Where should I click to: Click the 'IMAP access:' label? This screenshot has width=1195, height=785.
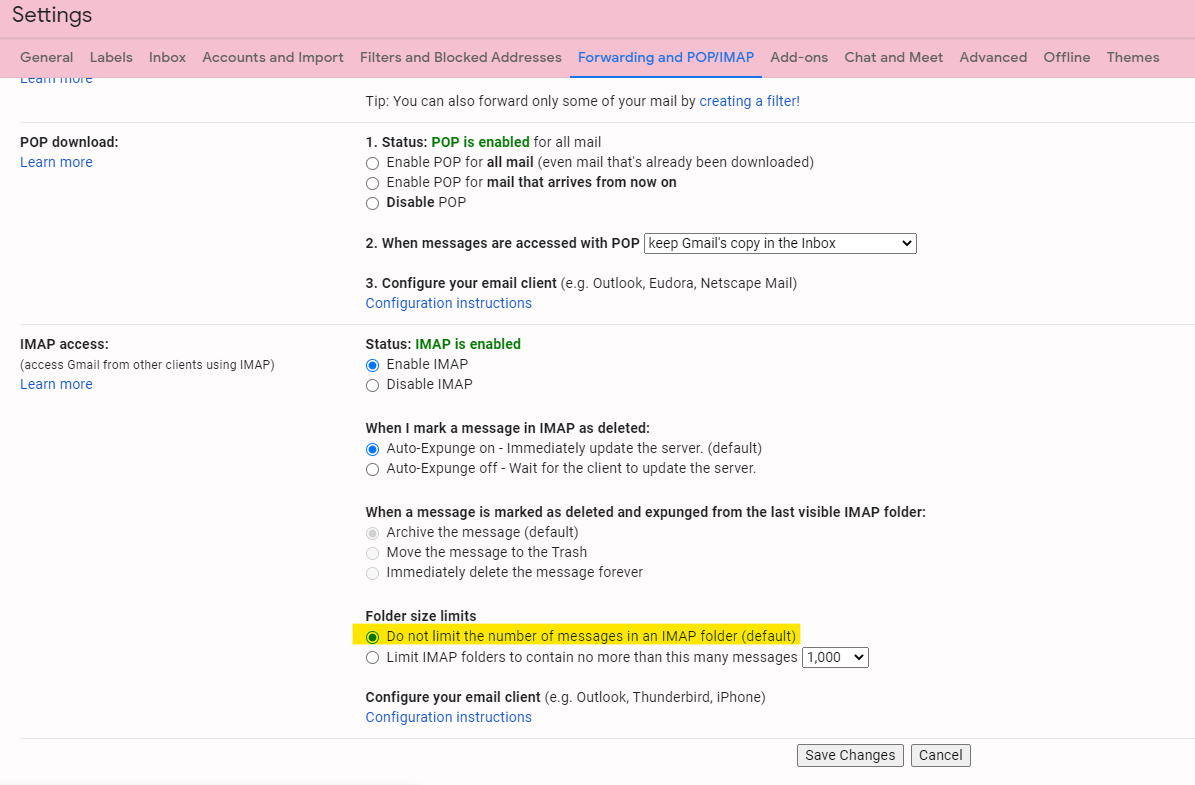[64, 344]
